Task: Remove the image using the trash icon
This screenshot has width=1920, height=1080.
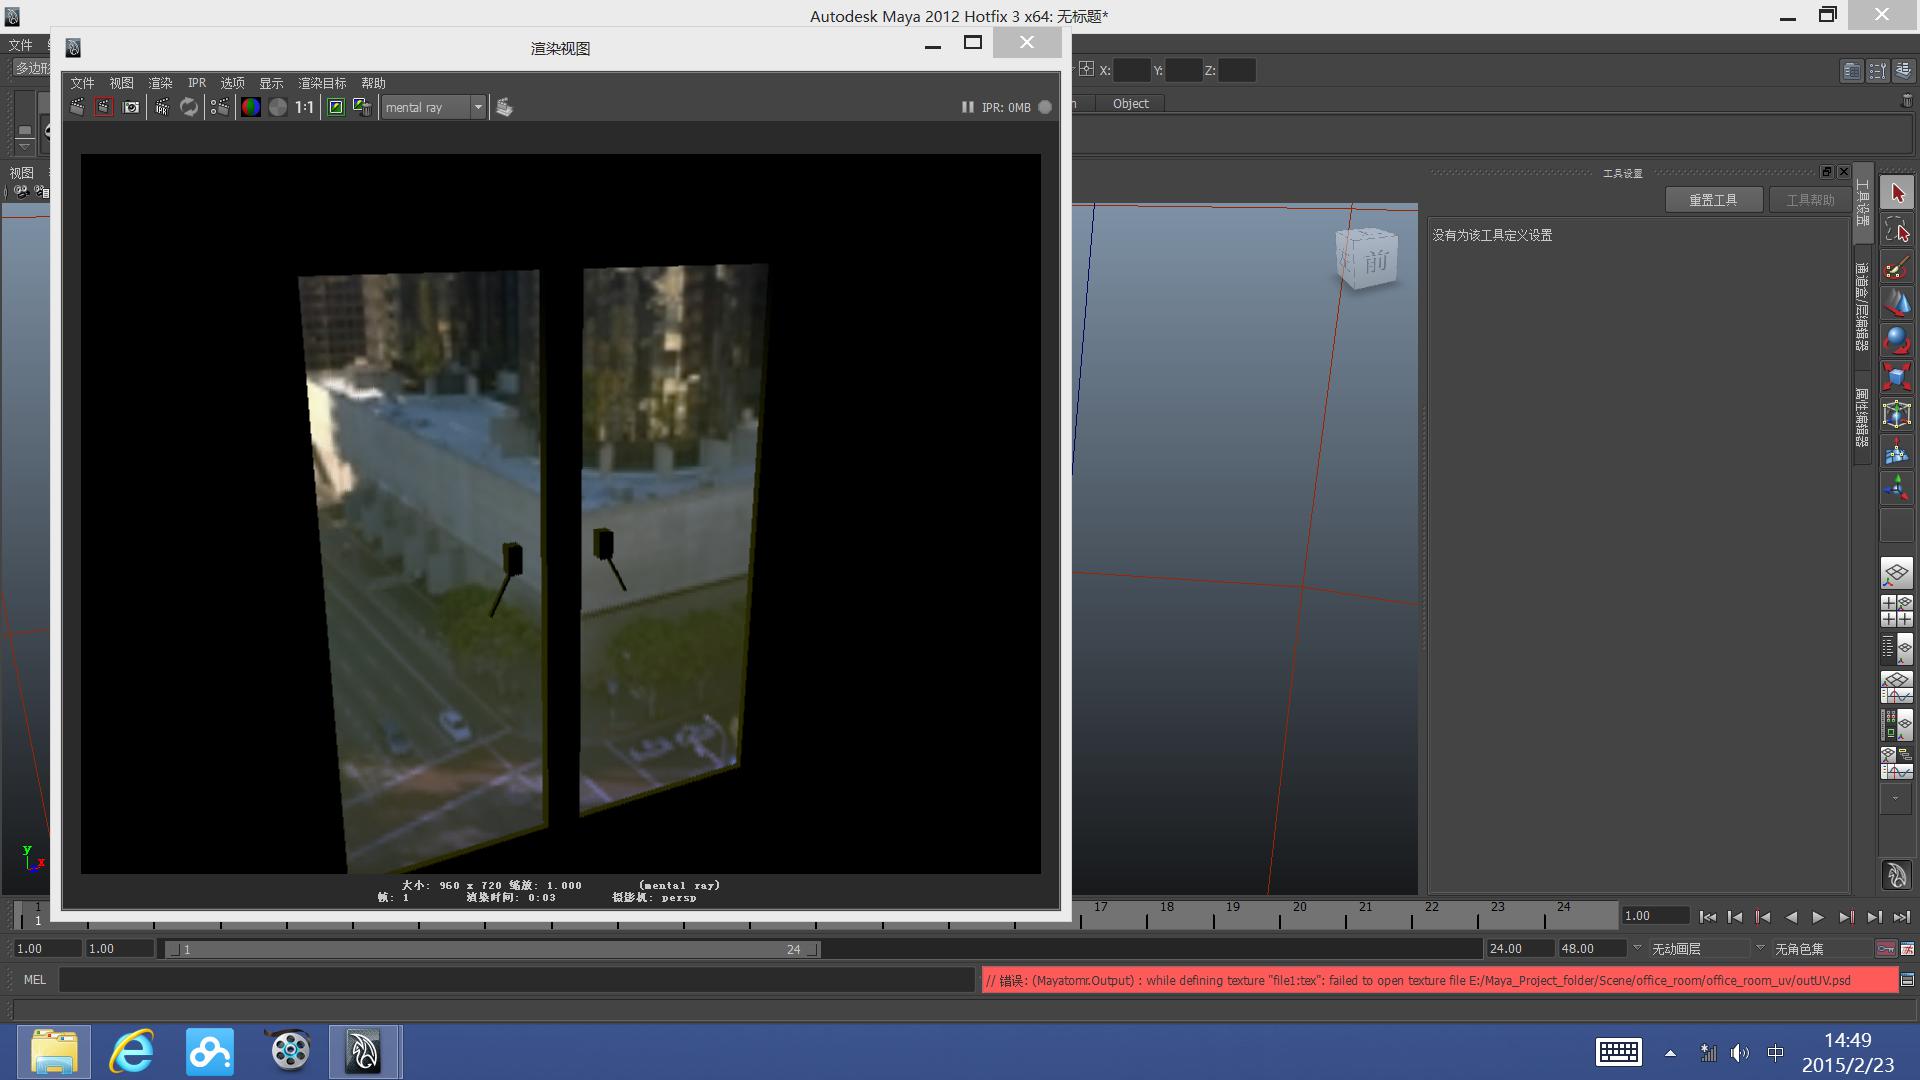Action: point(362,106)
